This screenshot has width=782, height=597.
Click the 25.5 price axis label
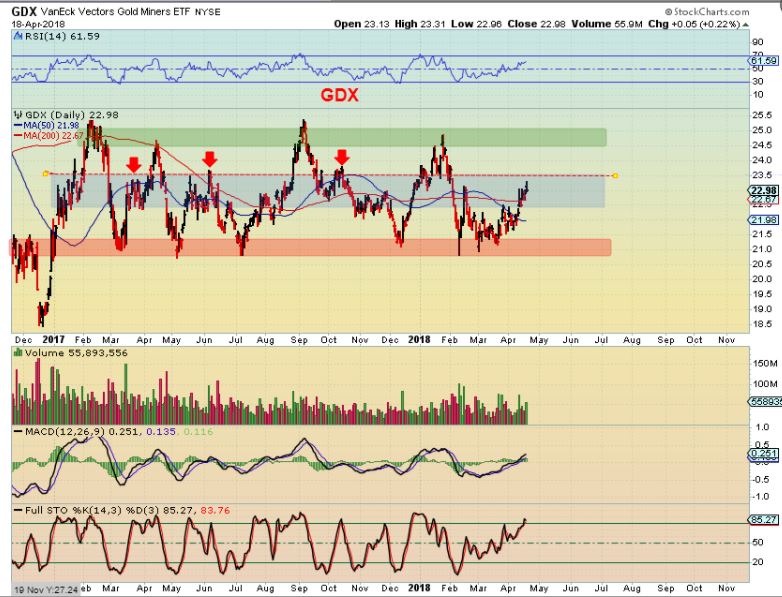click(762, 115)
